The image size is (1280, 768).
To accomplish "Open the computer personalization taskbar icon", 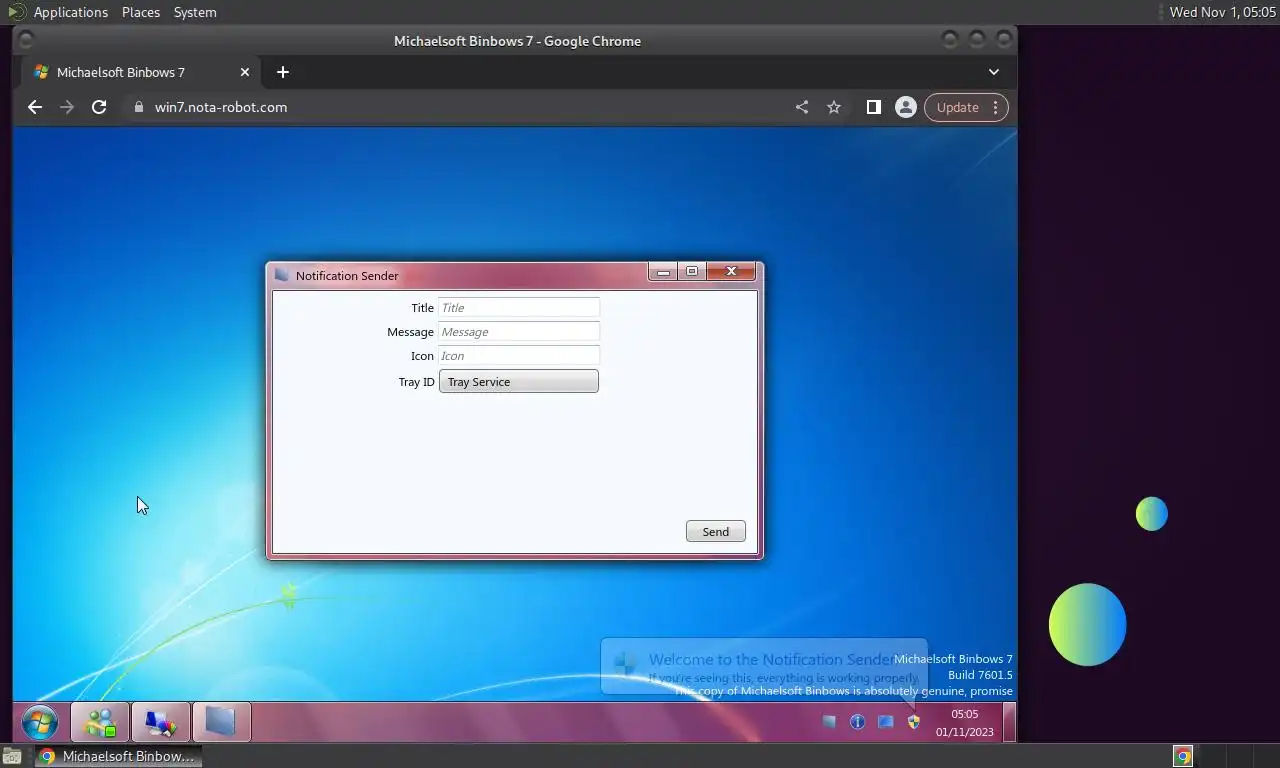I will [161, 722].
